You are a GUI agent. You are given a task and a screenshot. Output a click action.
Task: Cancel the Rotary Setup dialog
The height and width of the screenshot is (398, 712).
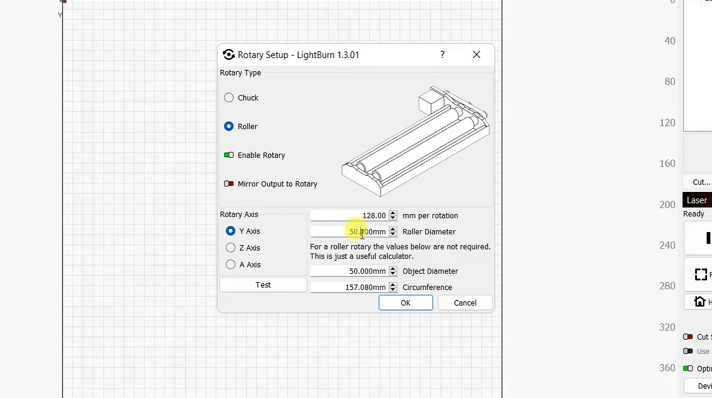[x=465, y=303]
